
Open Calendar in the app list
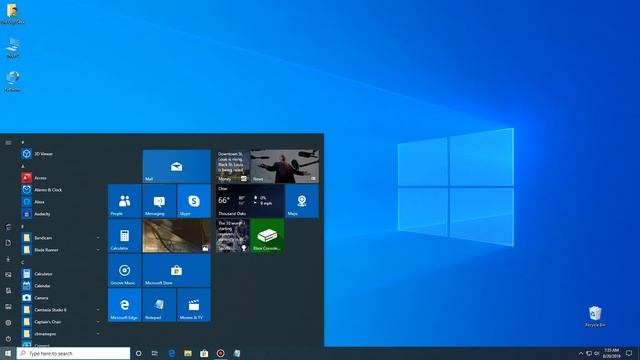pyautogui.click(x=60, y=286)
